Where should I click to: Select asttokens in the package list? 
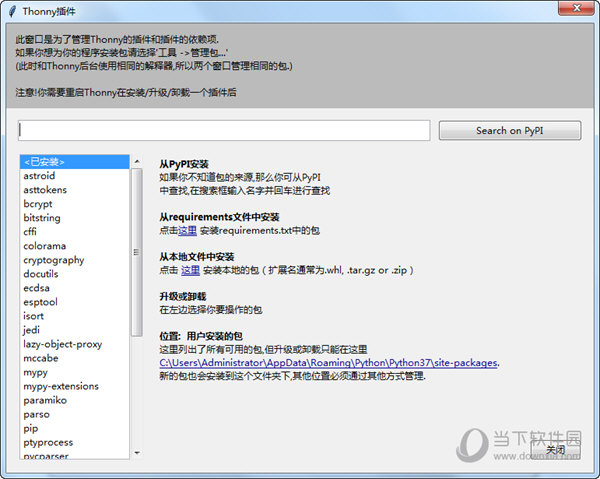[x=74, y=190]
